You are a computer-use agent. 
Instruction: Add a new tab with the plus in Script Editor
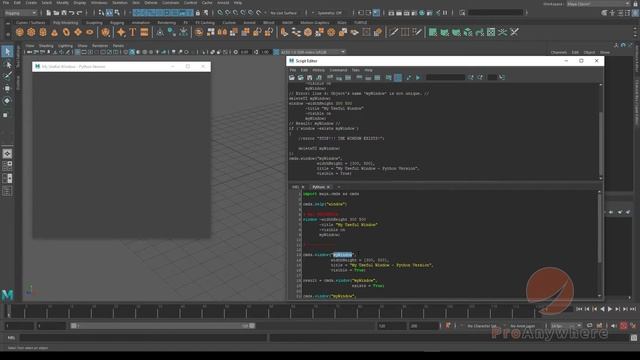click(338, 187)
